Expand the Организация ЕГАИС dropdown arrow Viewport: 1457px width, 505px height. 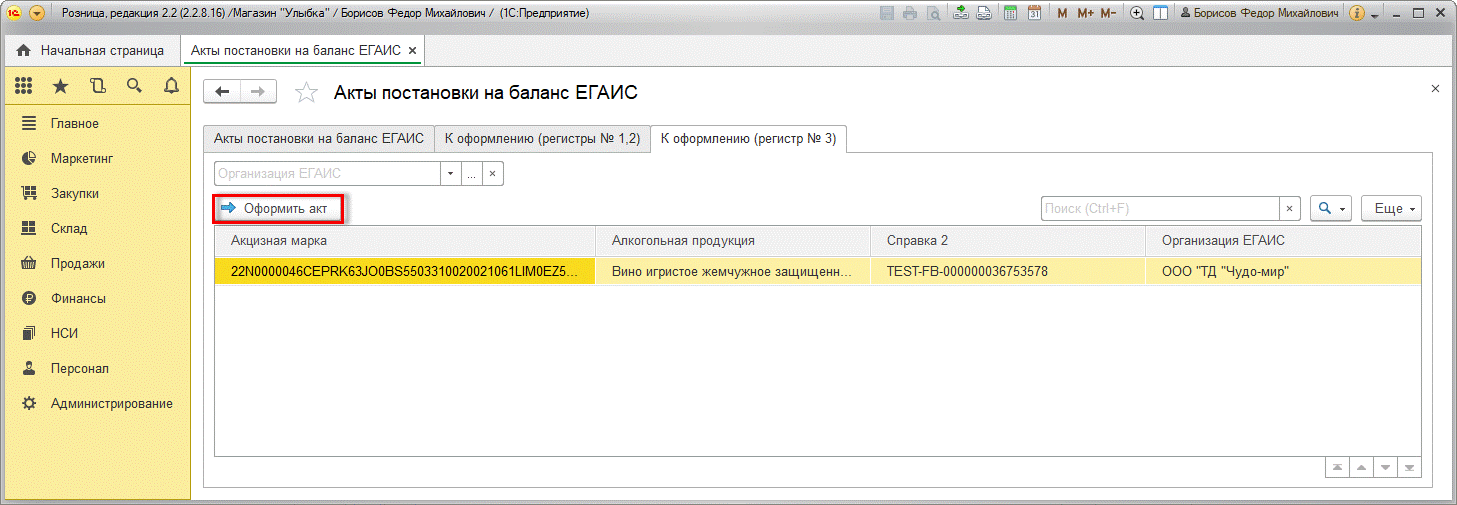450,174
